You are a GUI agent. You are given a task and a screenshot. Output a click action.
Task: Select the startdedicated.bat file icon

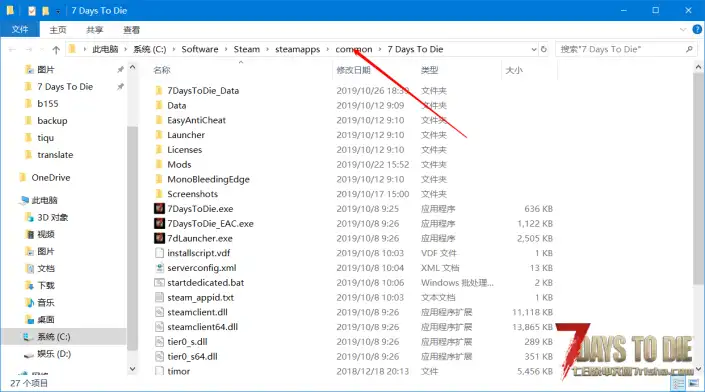(159, 283)
